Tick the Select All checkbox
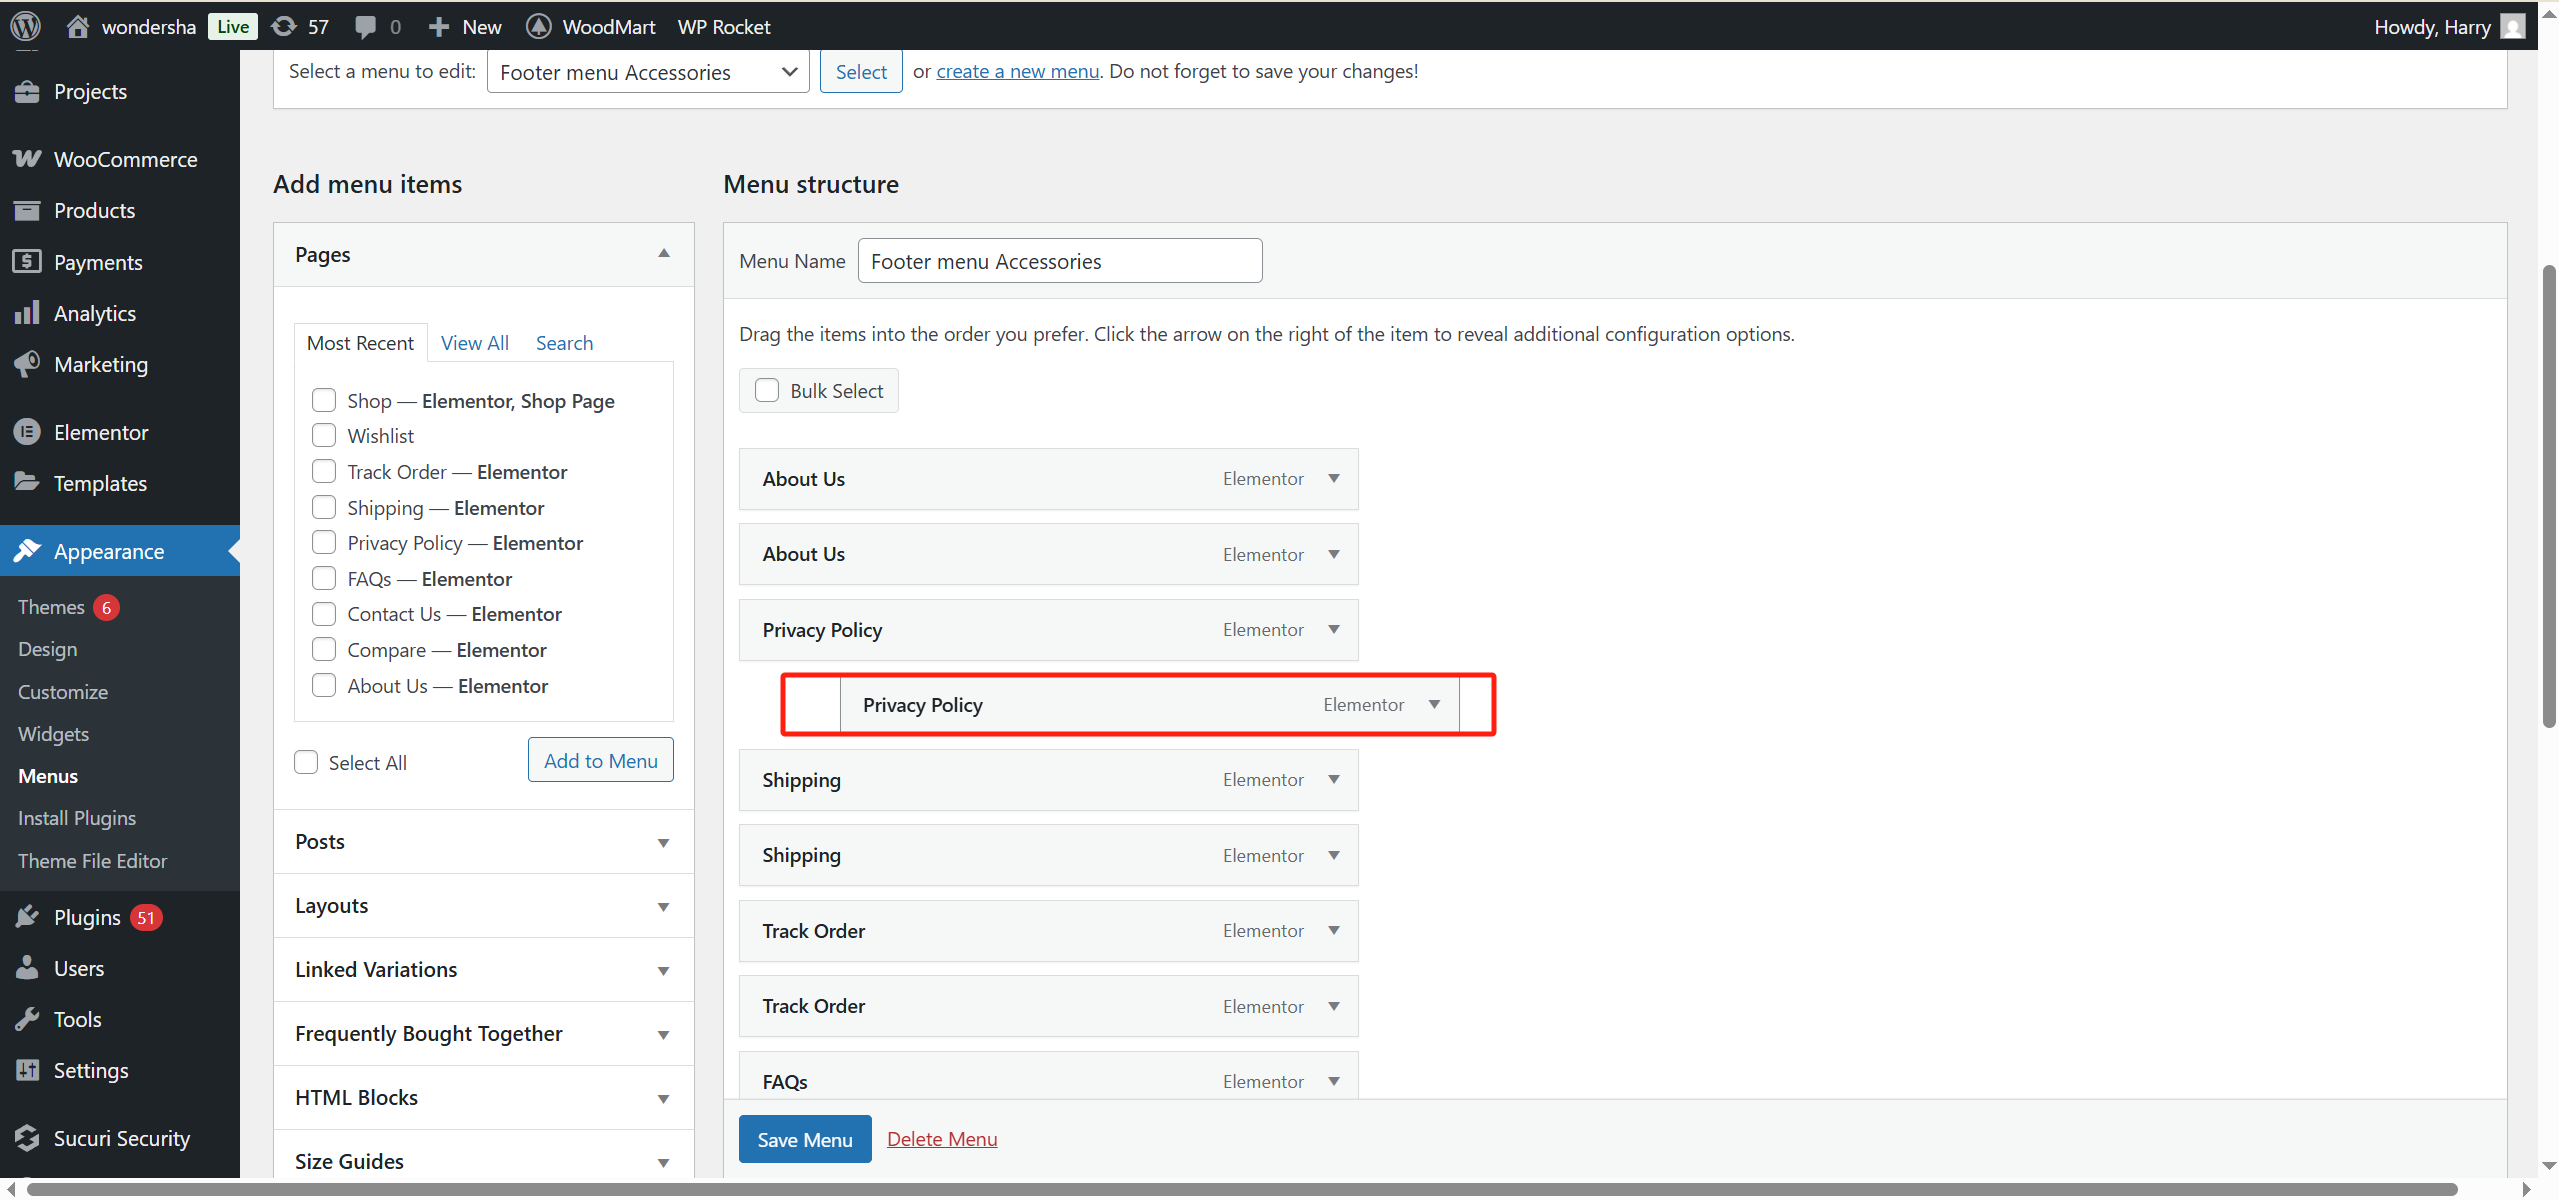Image resolution: width=2559 pixels, height=1200 pixels. click(306, 762)
